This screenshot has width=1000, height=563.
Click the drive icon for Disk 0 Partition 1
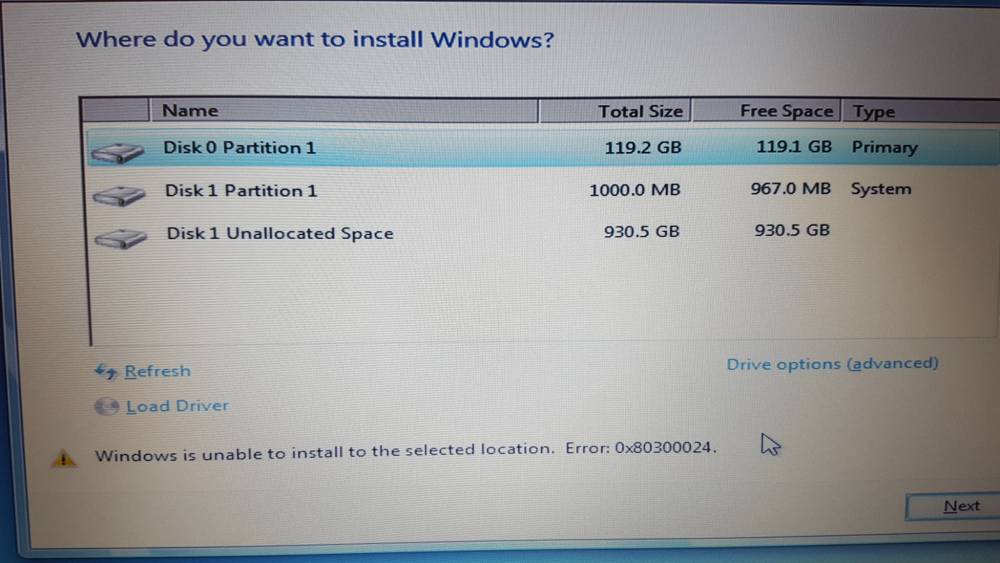coord(117,153)
